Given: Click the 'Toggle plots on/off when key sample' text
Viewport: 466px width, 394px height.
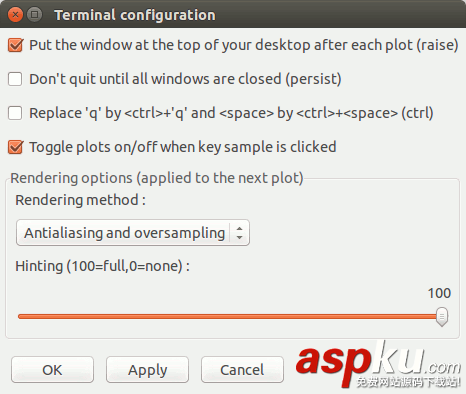Looking at the screenshot, I should pyautogui.click(x=183, y=147).
